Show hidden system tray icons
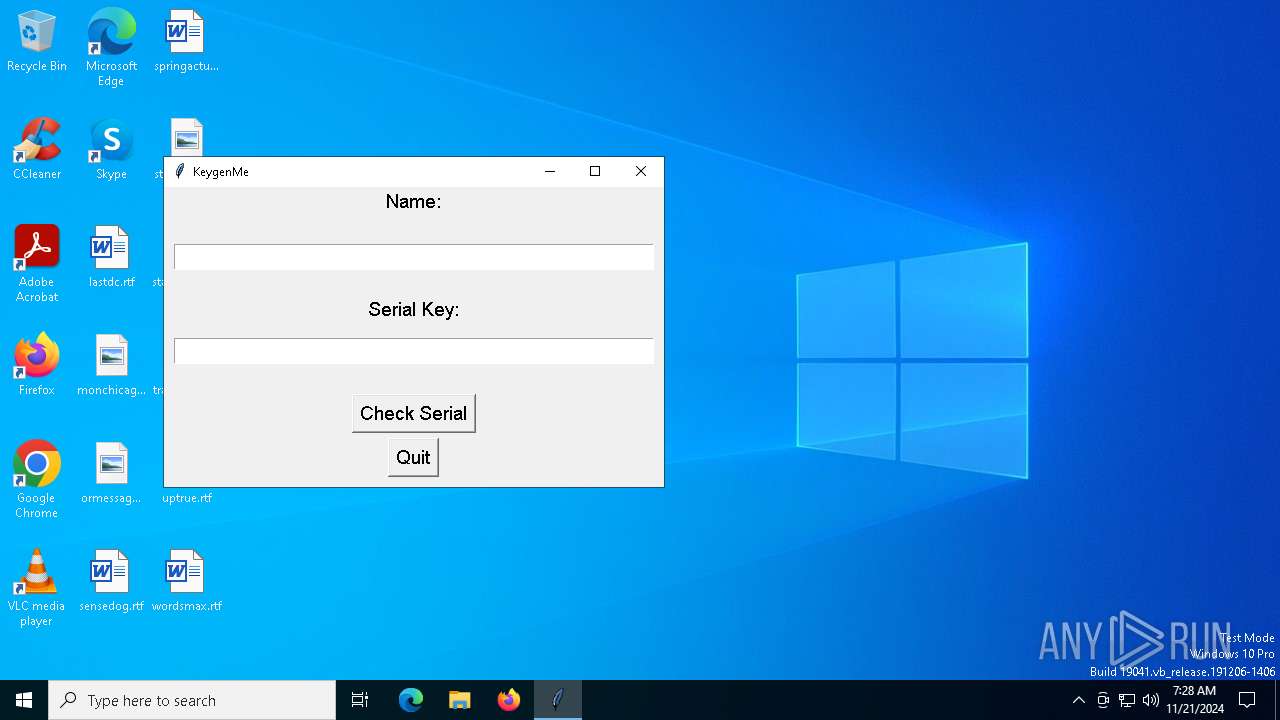The height and width of the screenshot is (720, 1280). tap(1078, 700)
